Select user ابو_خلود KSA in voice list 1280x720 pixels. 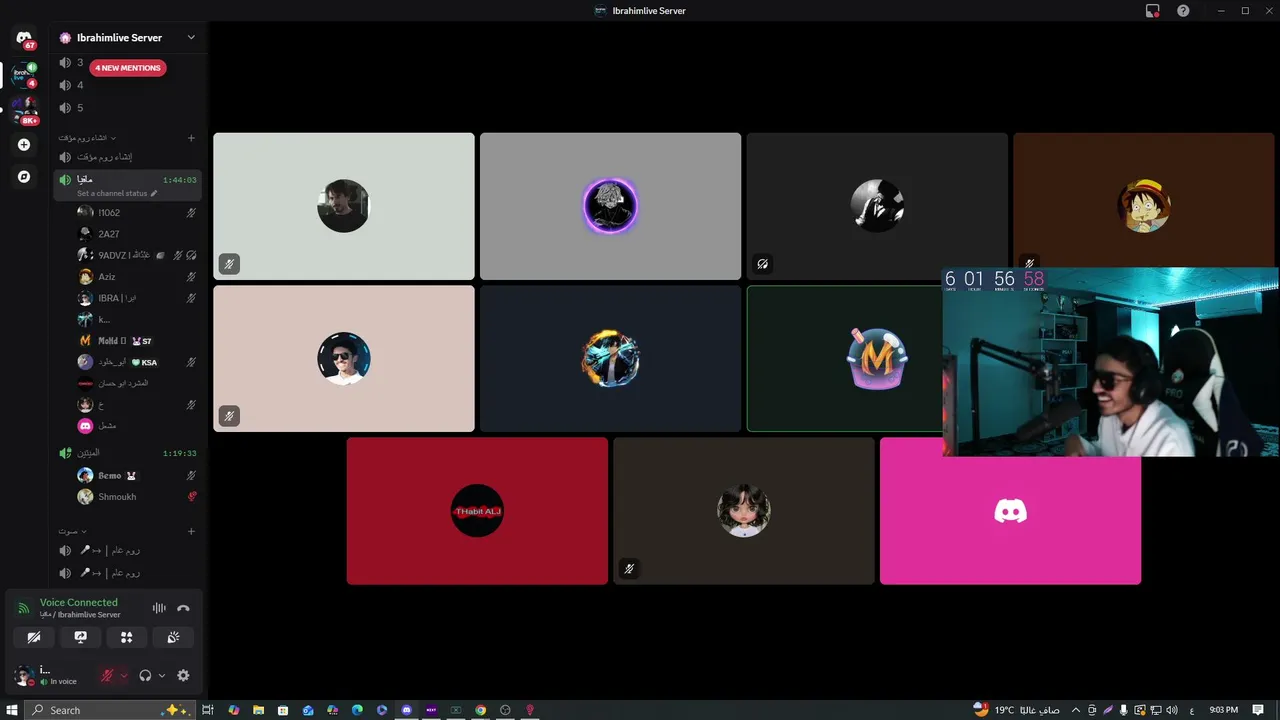(137, 362)
